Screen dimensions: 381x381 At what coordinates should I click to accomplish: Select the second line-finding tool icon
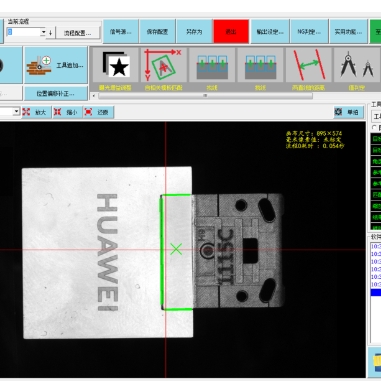pyautogui.click(x=260, y=69)
